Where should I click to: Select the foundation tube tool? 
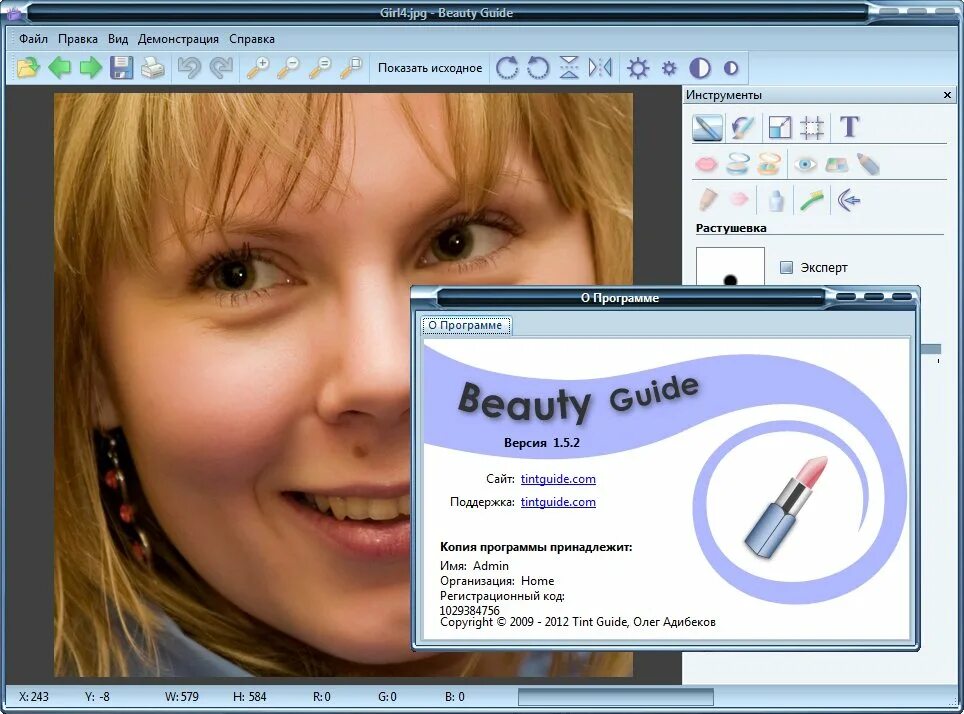(x=708, y=200)
